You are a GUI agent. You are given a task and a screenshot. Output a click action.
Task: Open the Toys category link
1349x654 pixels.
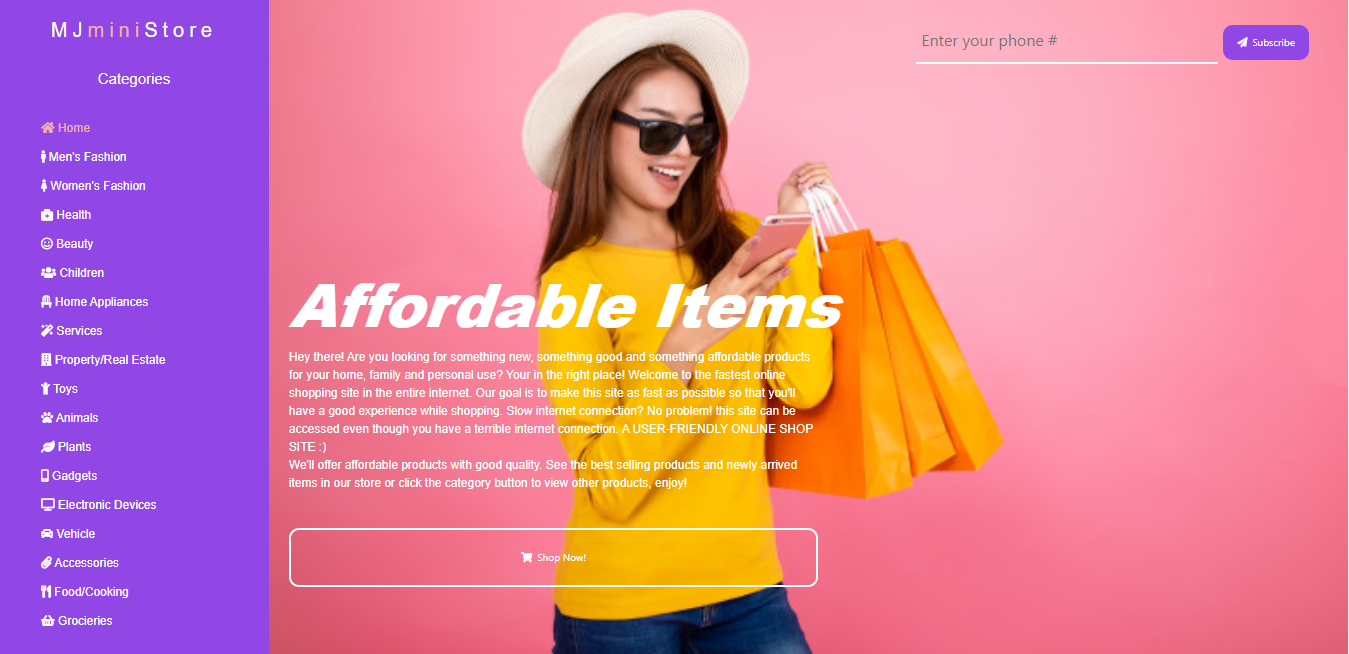click(59, 389)
